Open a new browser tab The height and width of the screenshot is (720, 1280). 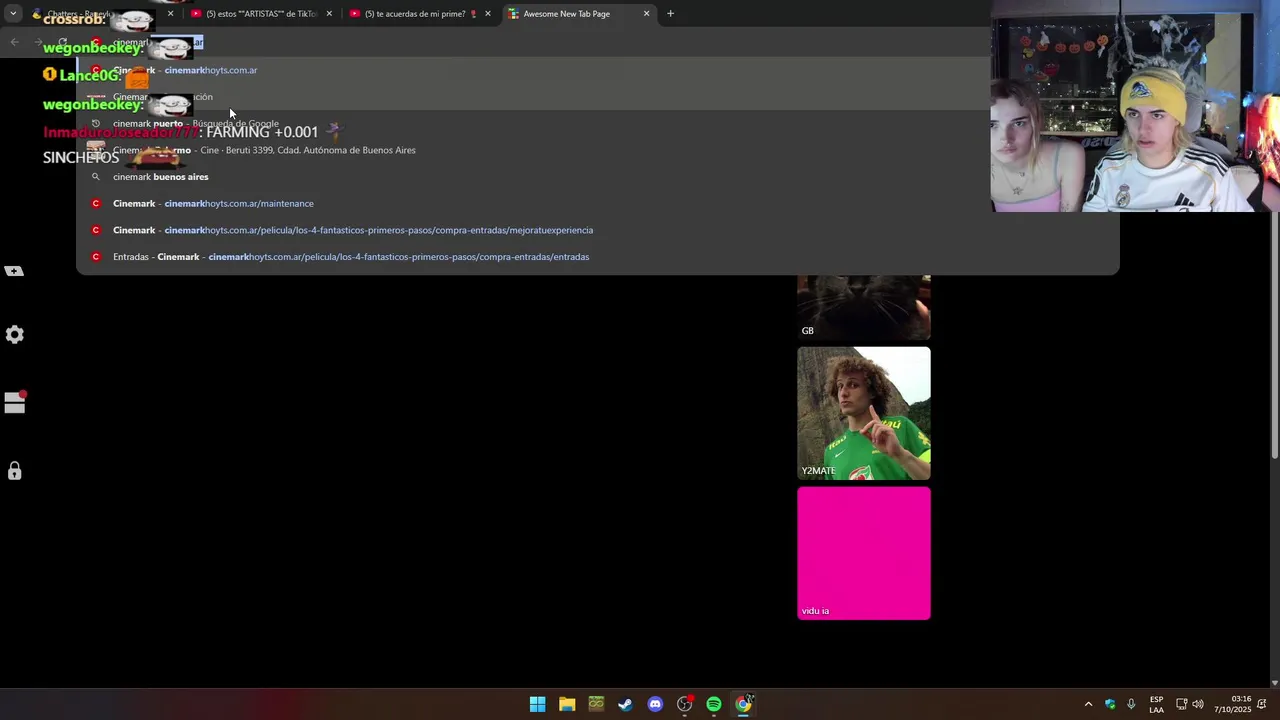(670, 14)
